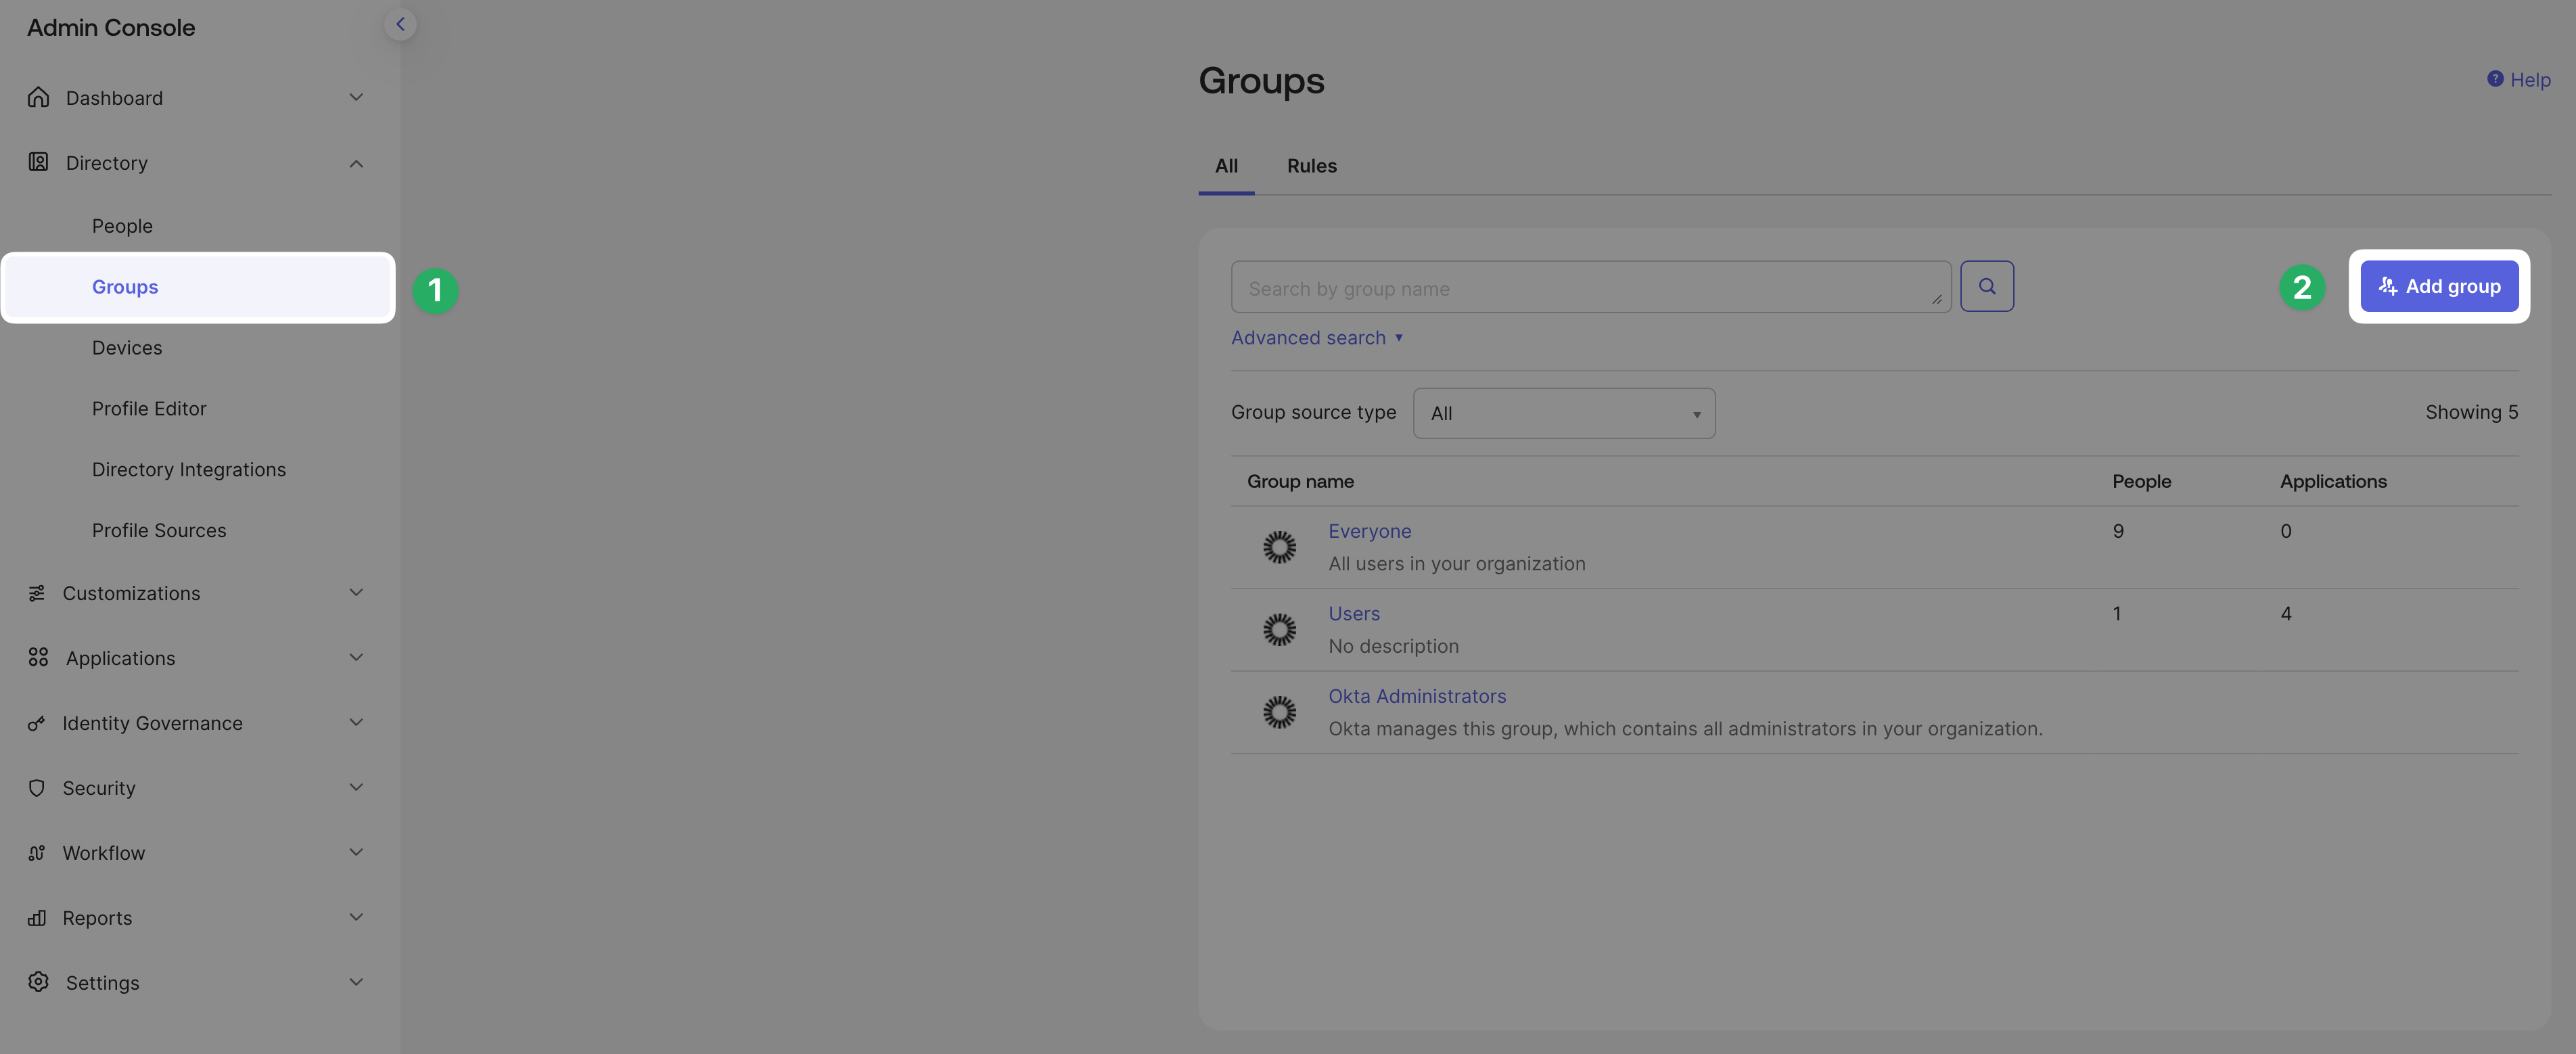Open the Okta Administrators group link

click(x=1417, y=696)
